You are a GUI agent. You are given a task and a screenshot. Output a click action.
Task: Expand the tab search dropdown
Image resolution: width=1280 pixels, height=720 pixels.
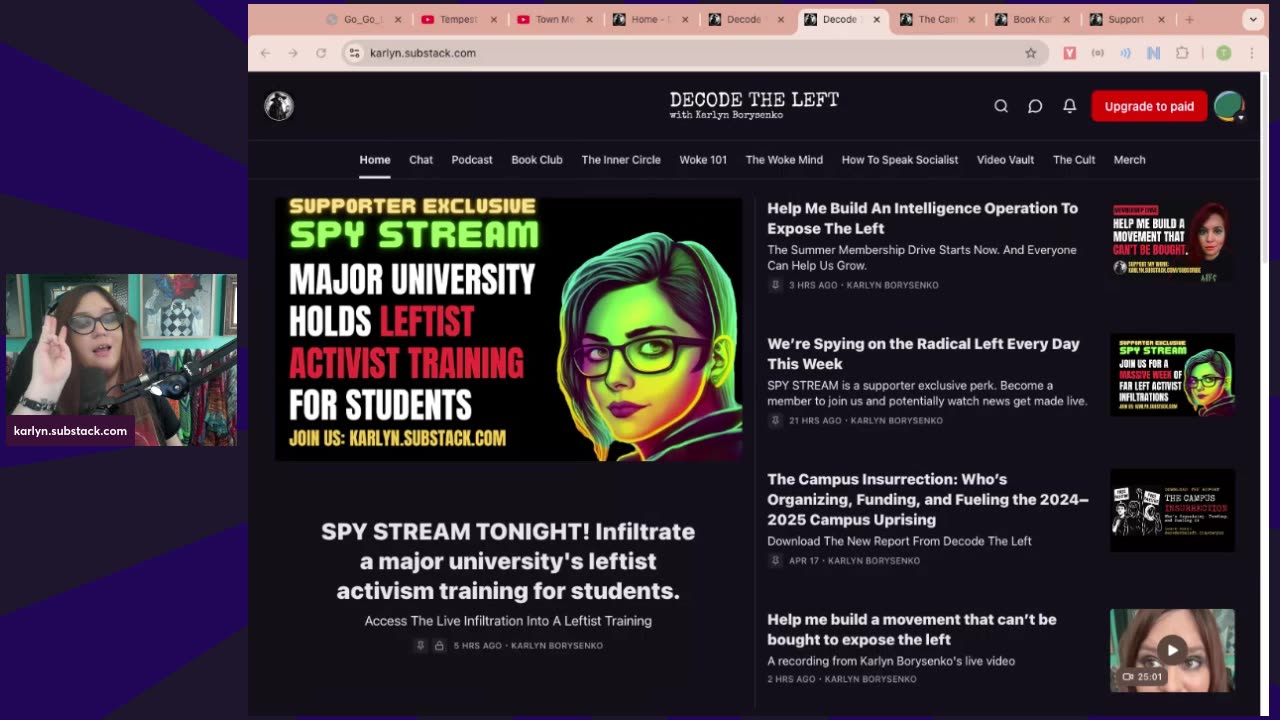point(1252,19)
